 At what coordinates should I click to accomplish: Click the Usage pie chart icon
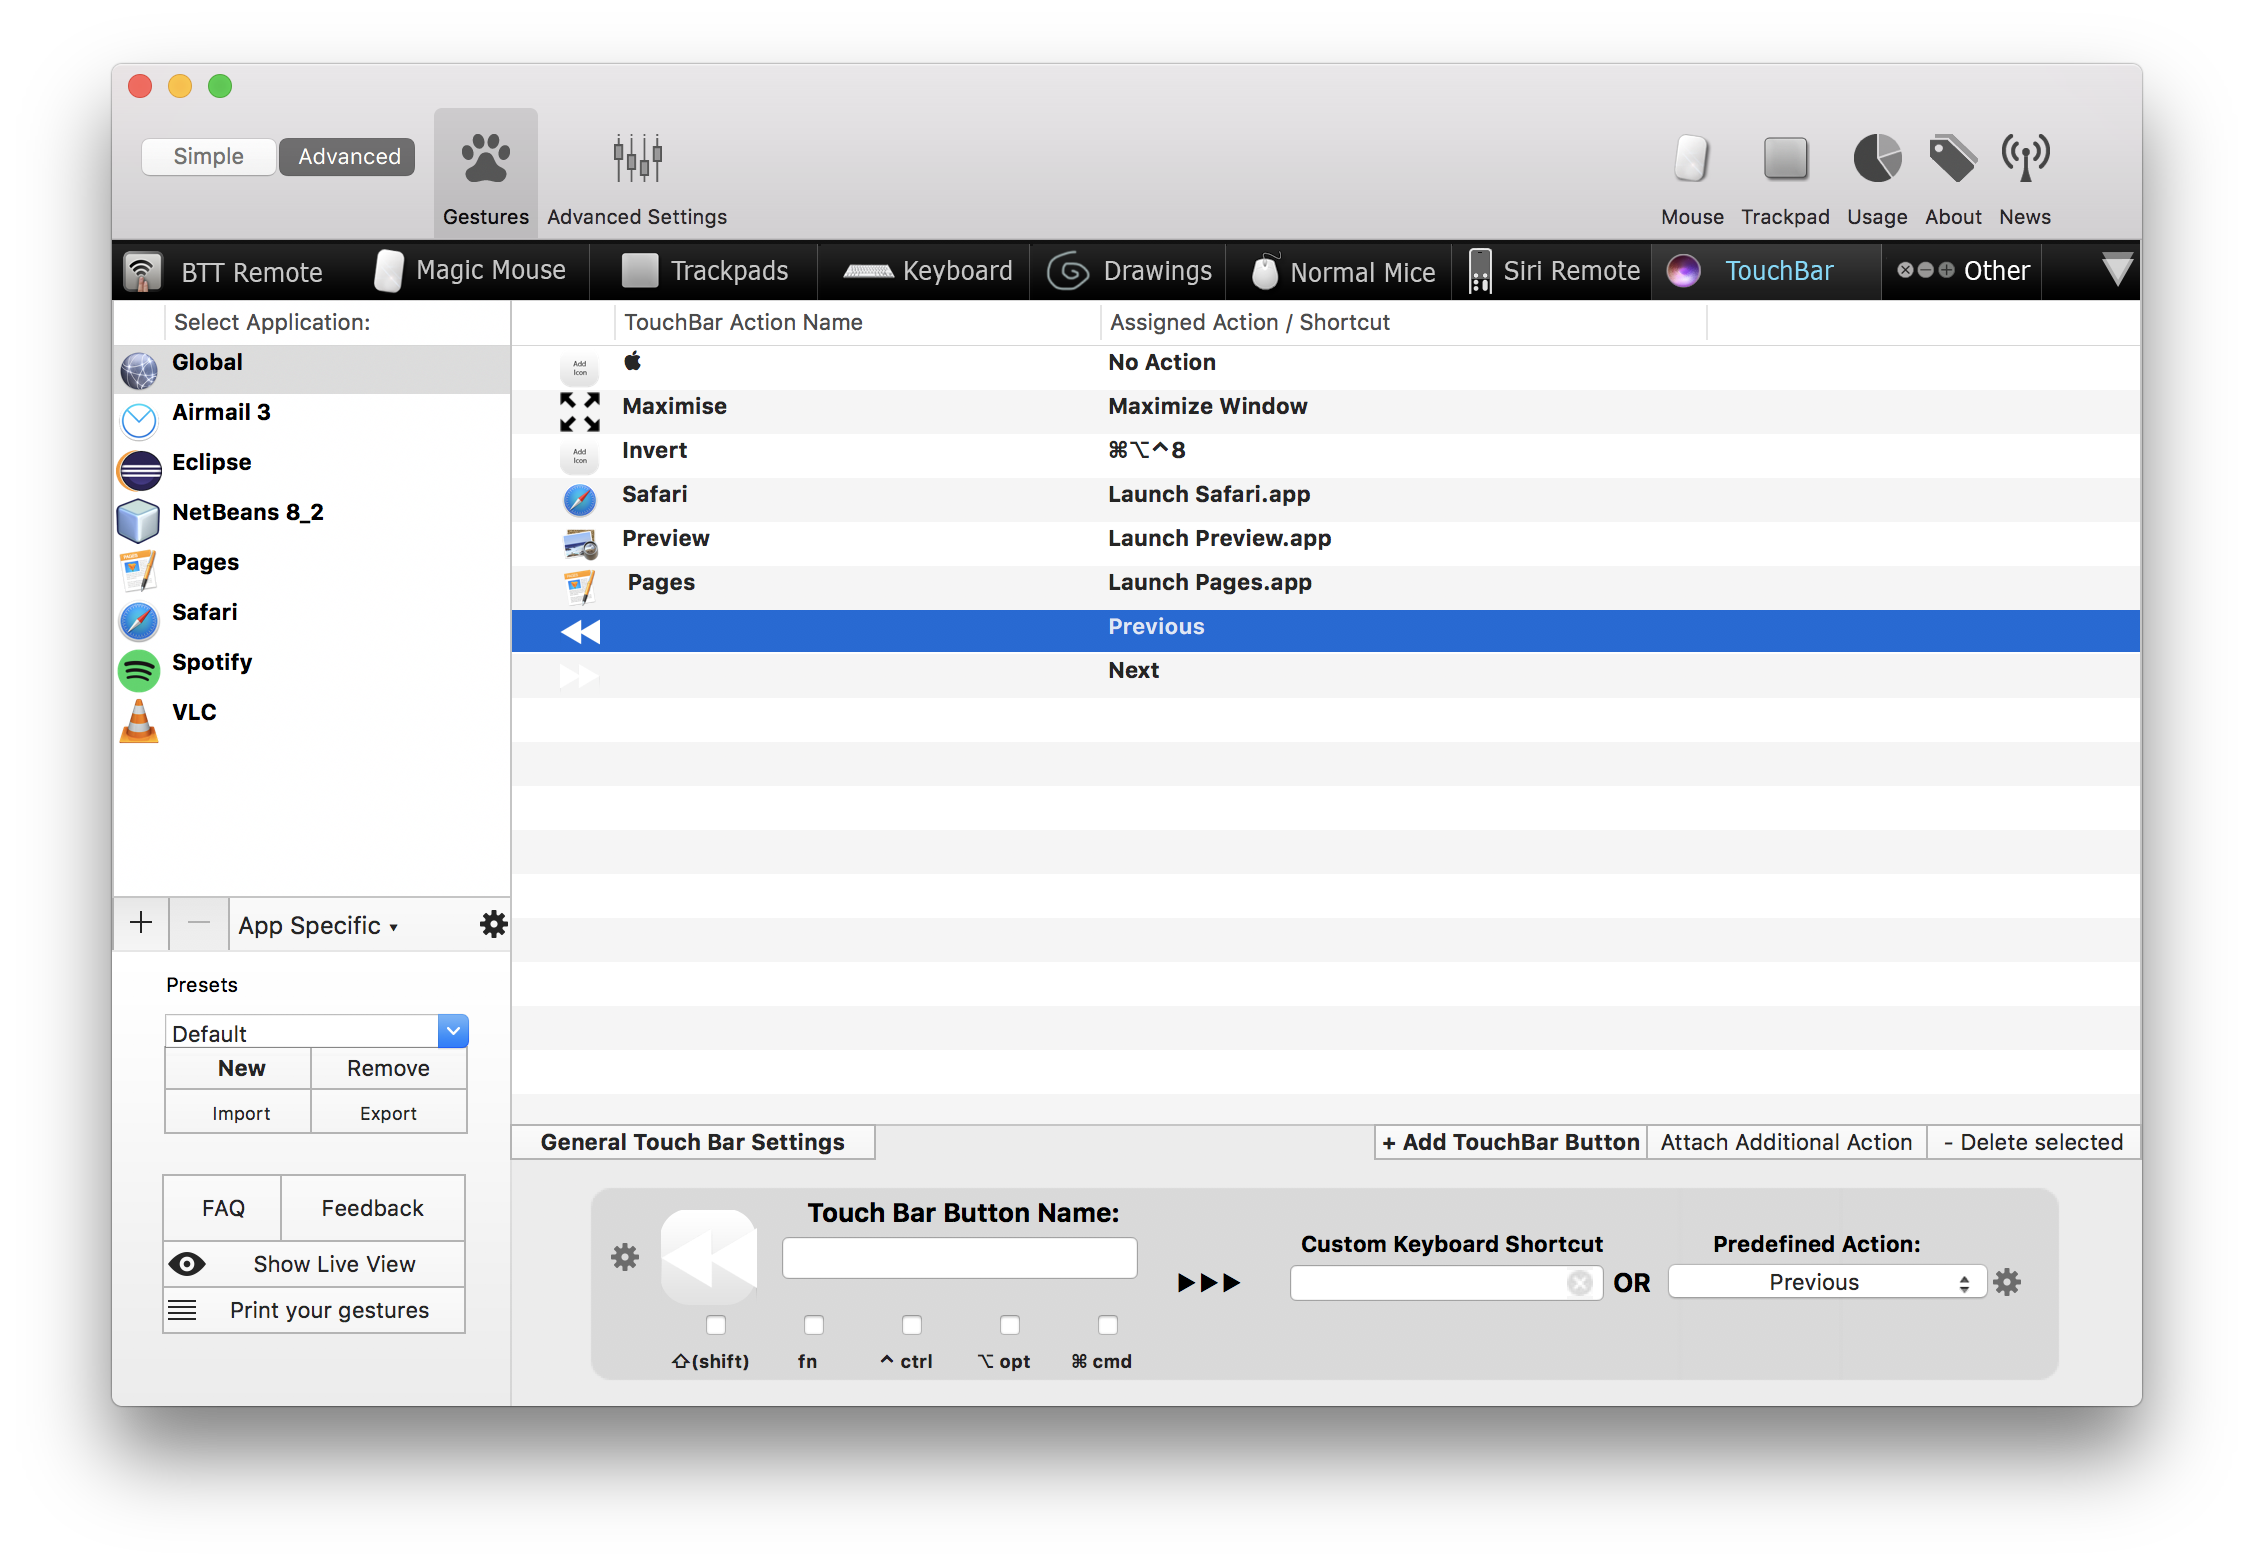coord(1877,160)
